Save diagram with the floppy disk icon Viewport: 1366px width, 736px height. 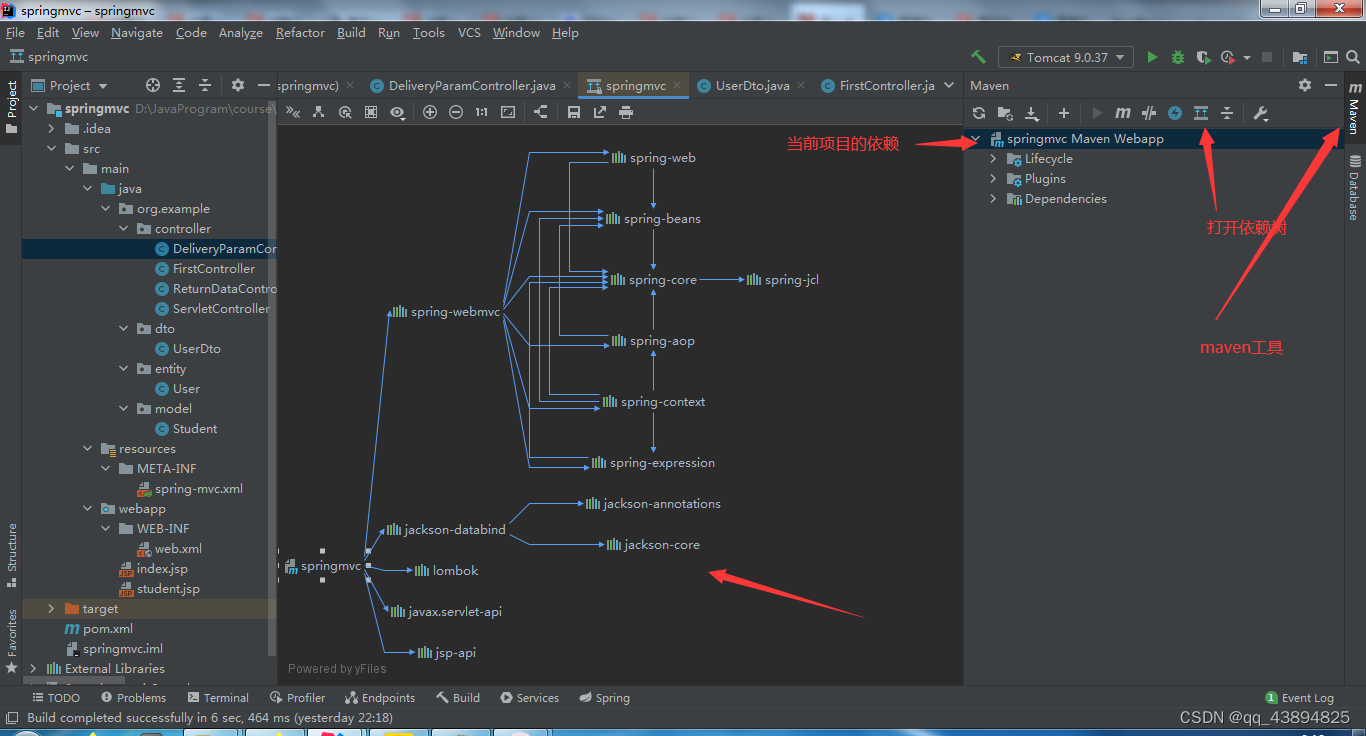click(574, 112)
